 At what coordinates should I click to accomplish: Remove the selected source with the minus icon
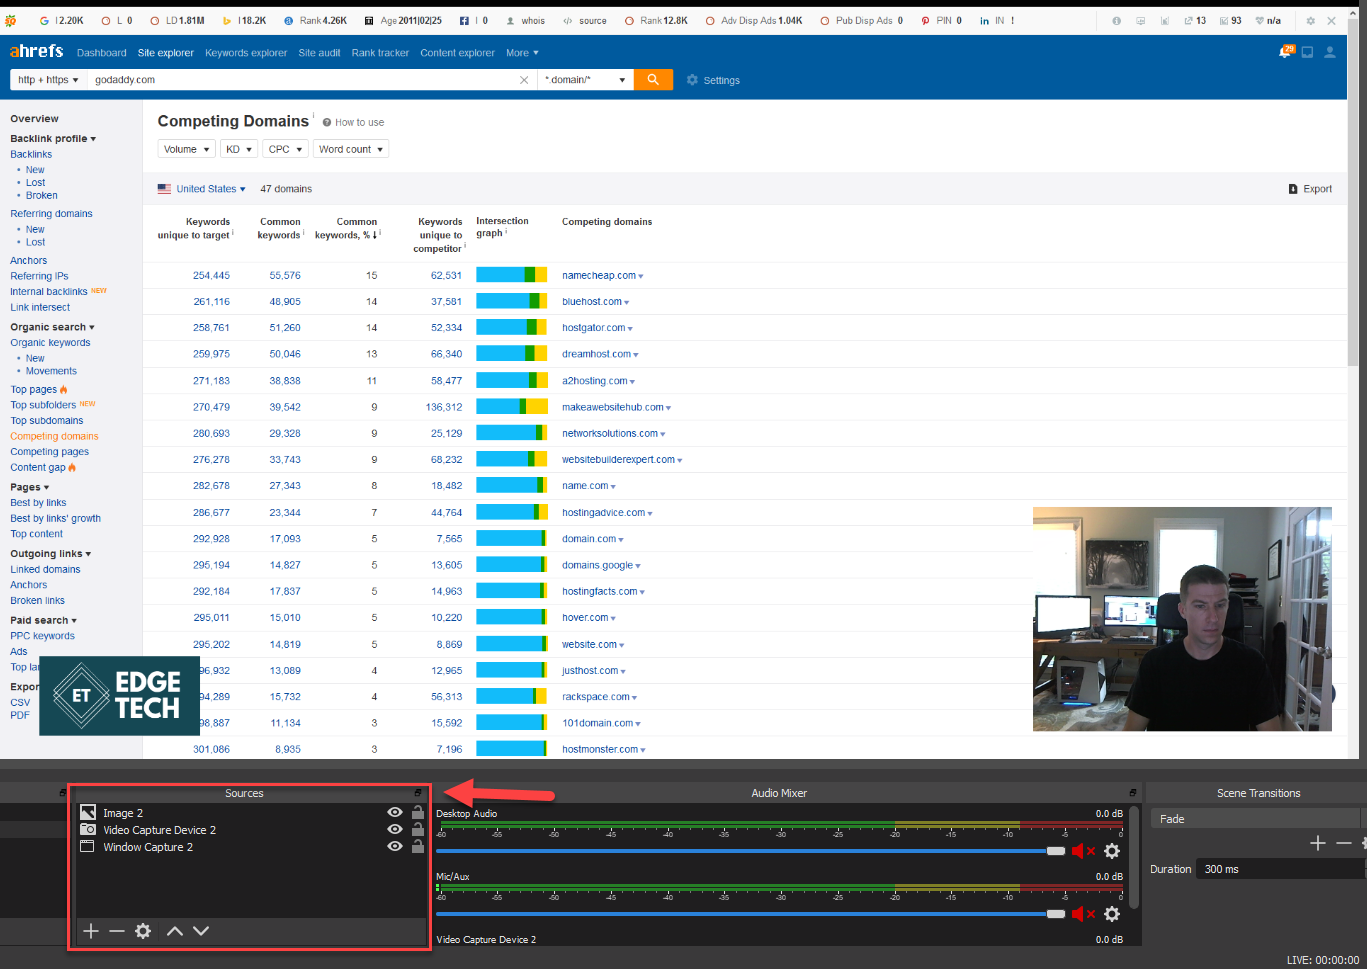(x=117, y=931)
